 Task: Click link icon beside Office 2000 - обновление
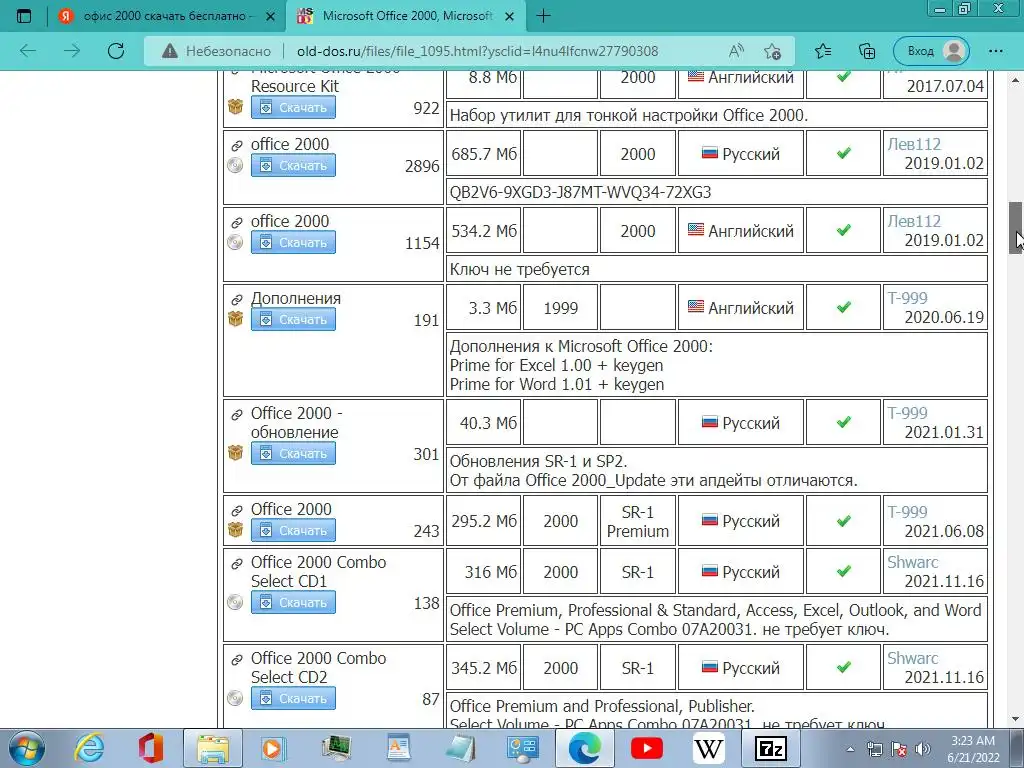point(236,415)
